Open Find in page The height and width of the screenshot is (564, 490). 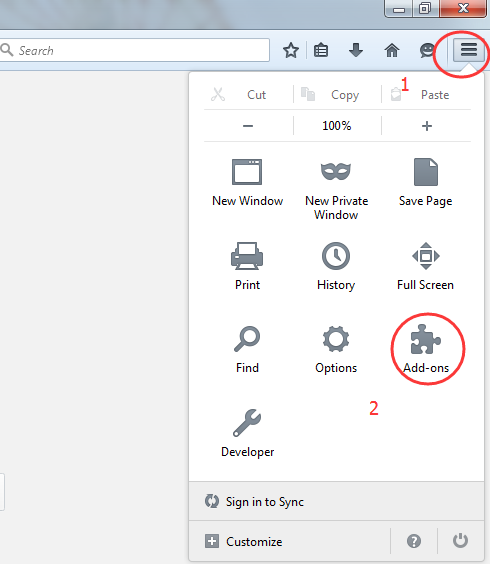(247, 350)
